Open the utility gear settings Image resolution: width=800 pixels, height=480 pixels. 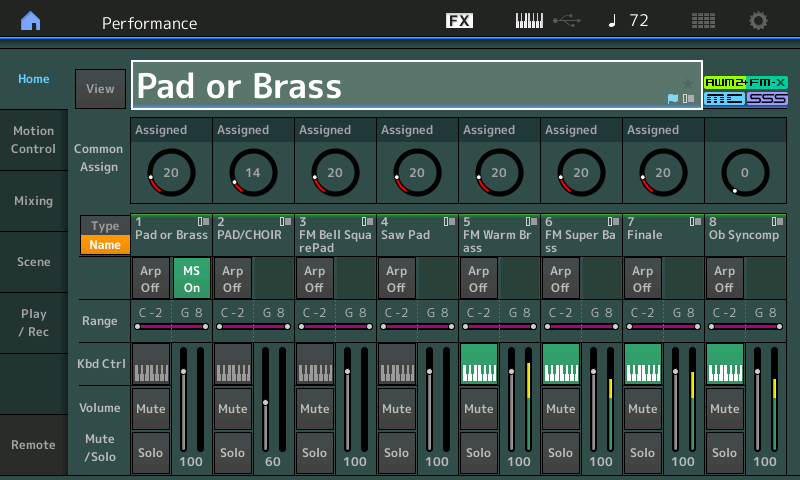coord(759,21)
